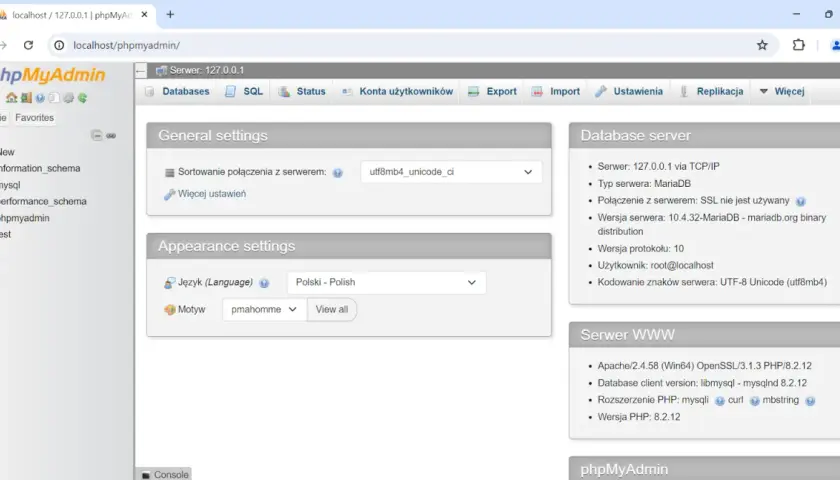Expand the Więcej dropdown menu
The height and width of the screenshot is (480, 840).
[782, 92]
